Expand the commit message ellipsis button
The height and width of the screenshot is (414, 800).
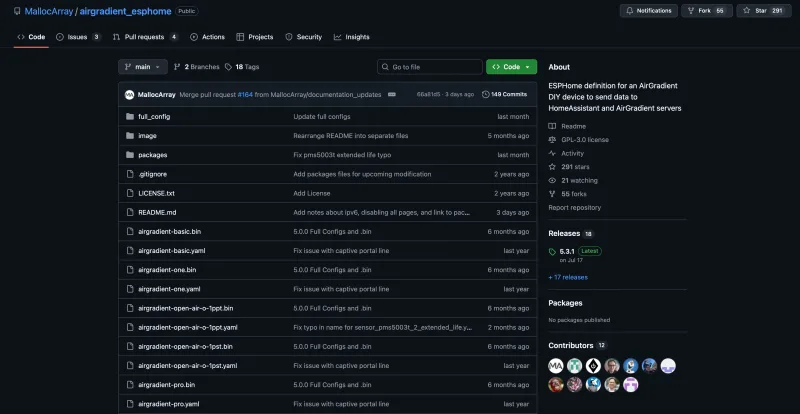click(392, 94)
